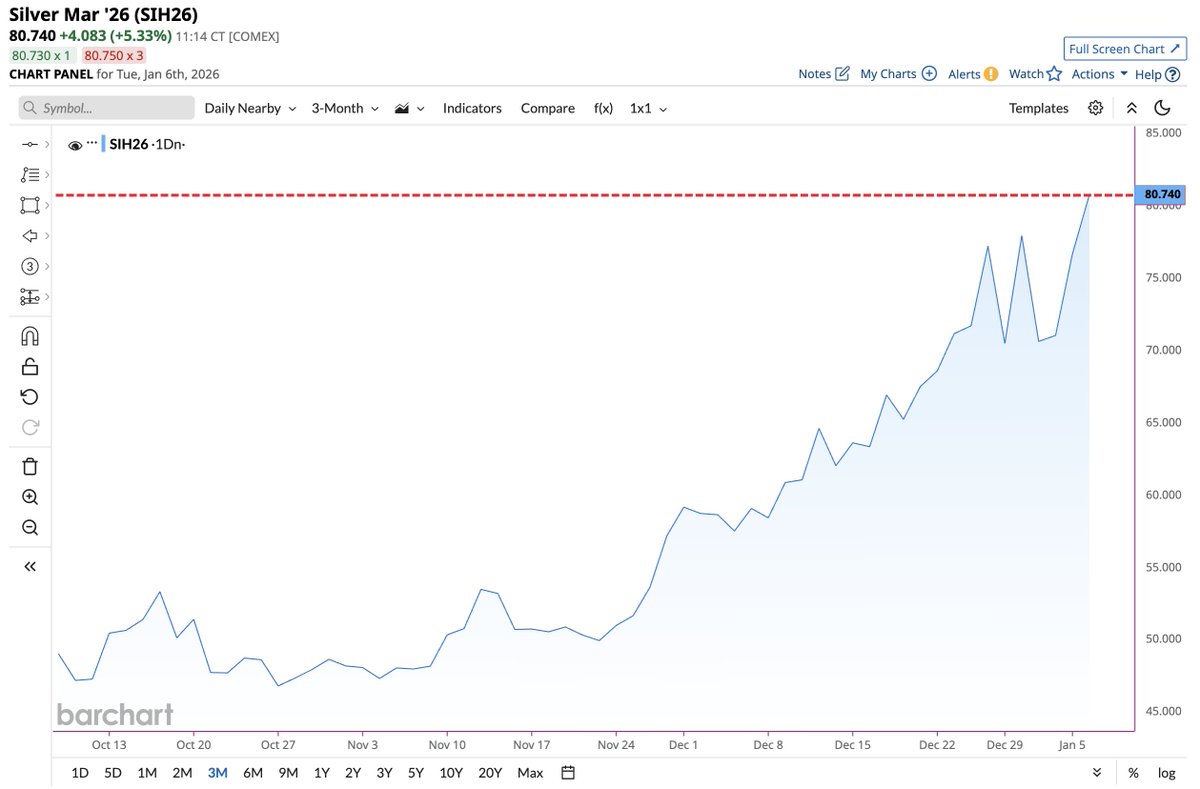Select the arrow annotation tool
The image size is (1200, 789).
29,236
